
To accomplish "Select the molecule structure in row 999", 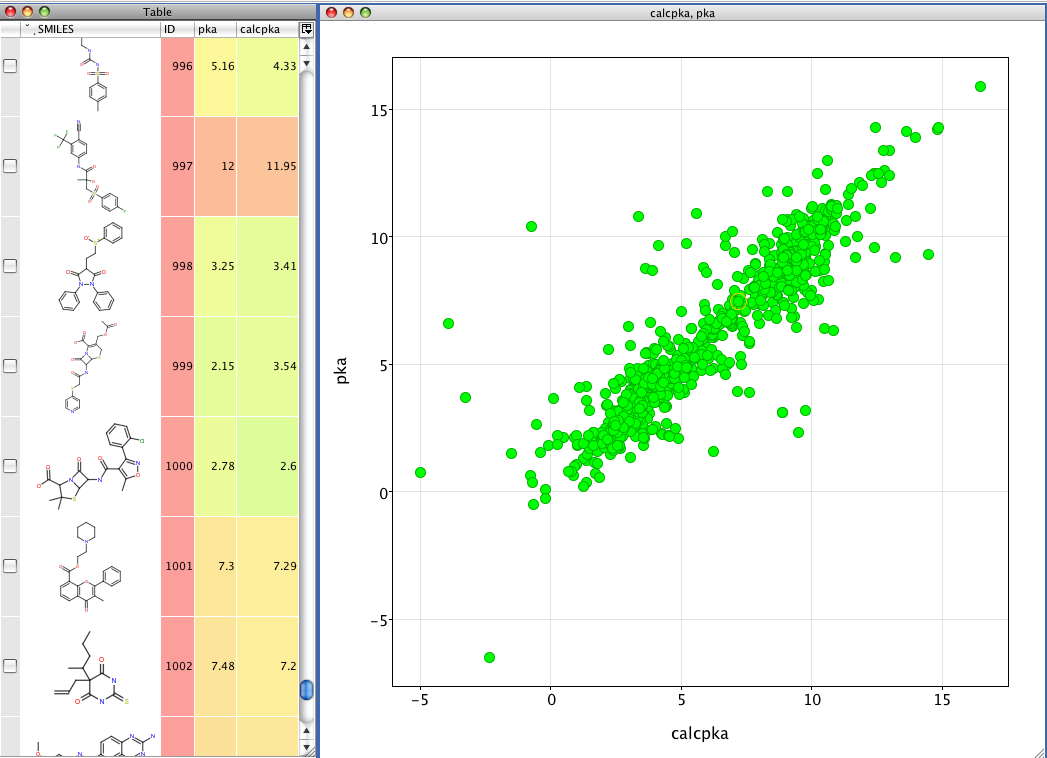I will click(x=90, y=367).
